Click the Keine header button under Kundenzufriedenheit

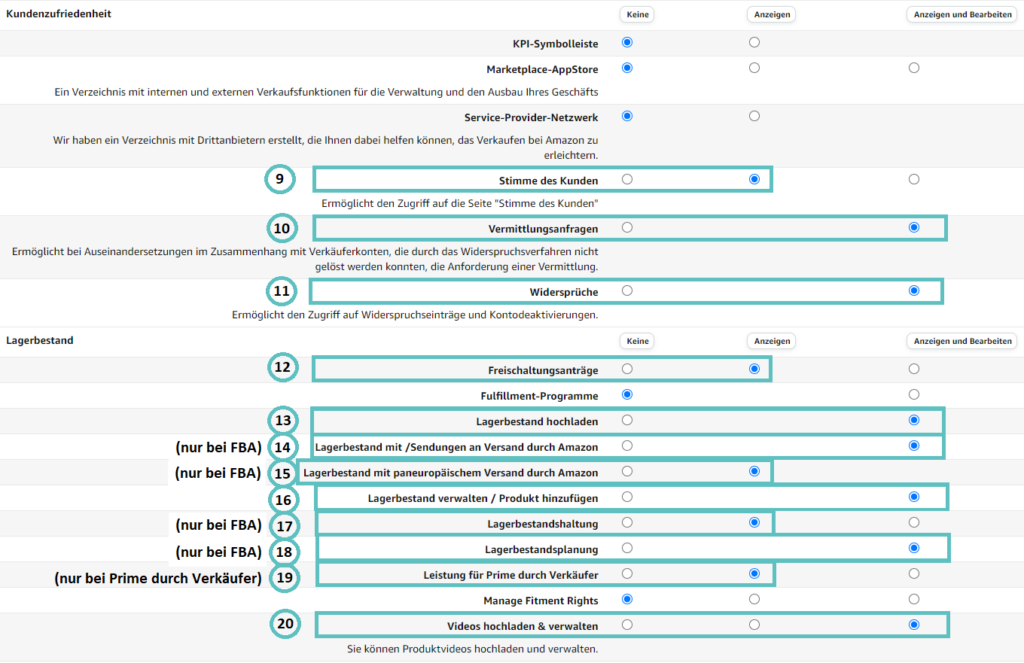(x=637, y=14)
